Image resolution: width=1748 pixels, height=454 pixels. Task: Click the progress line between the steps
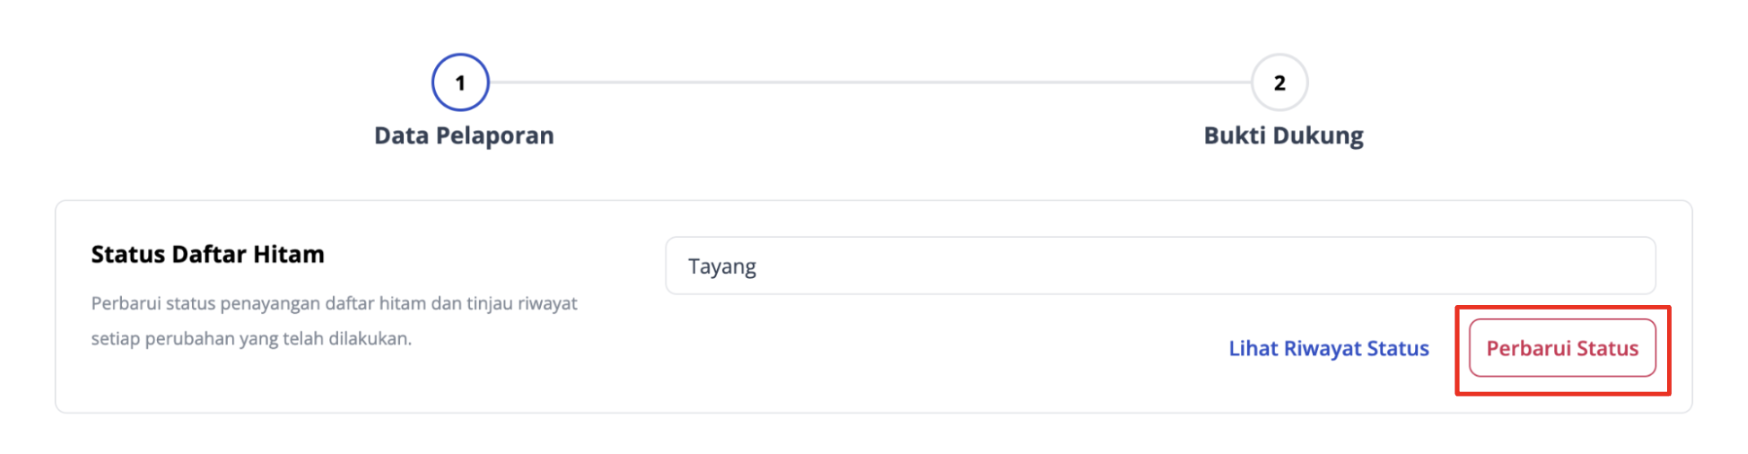[870, 82]
